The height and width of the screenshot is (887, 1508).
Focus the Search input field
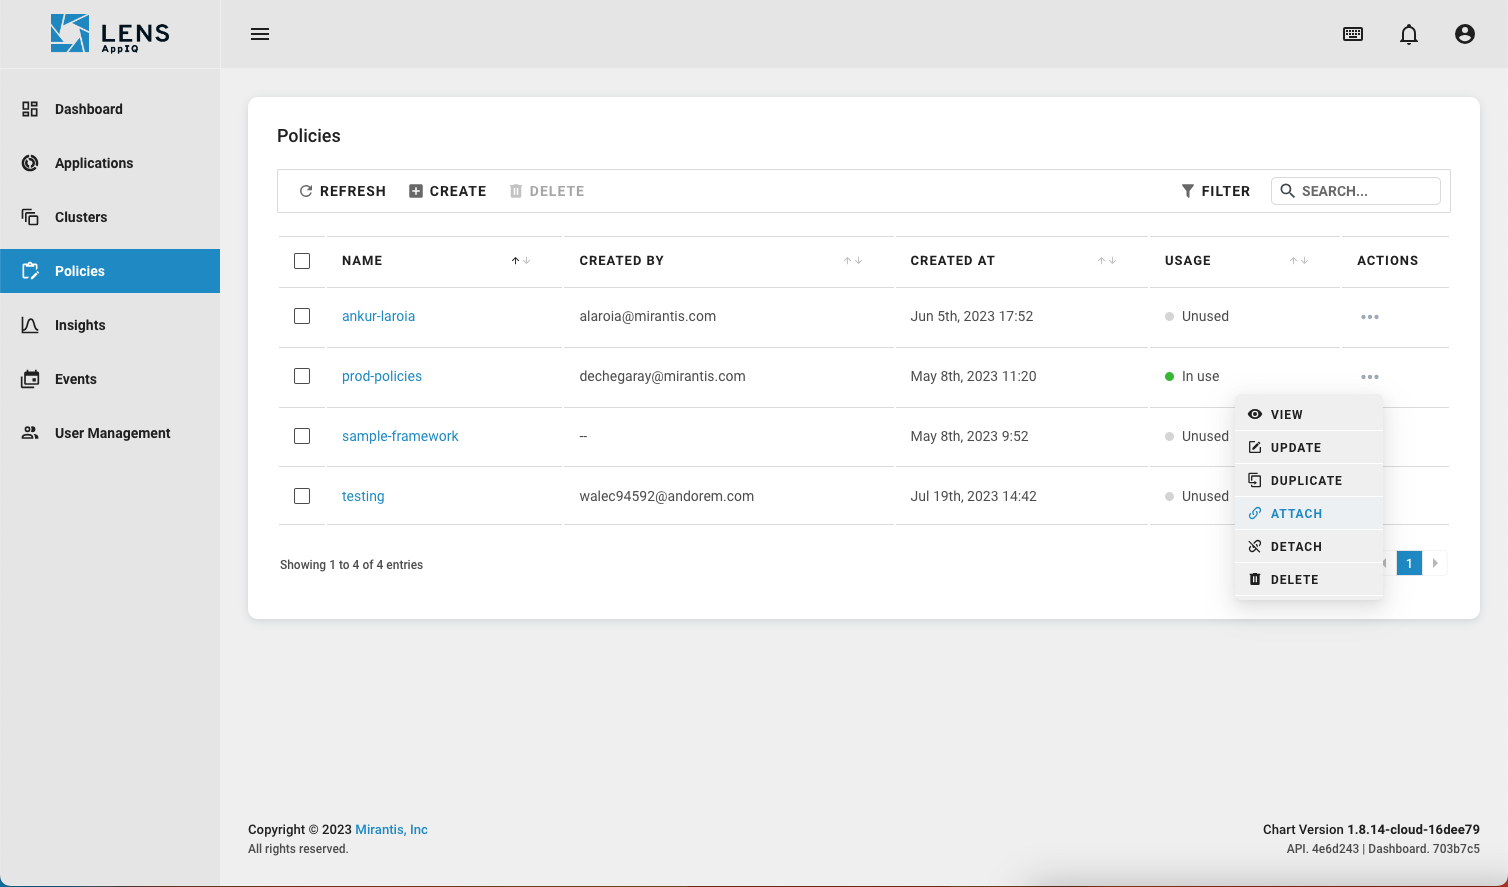point(1356,191)
